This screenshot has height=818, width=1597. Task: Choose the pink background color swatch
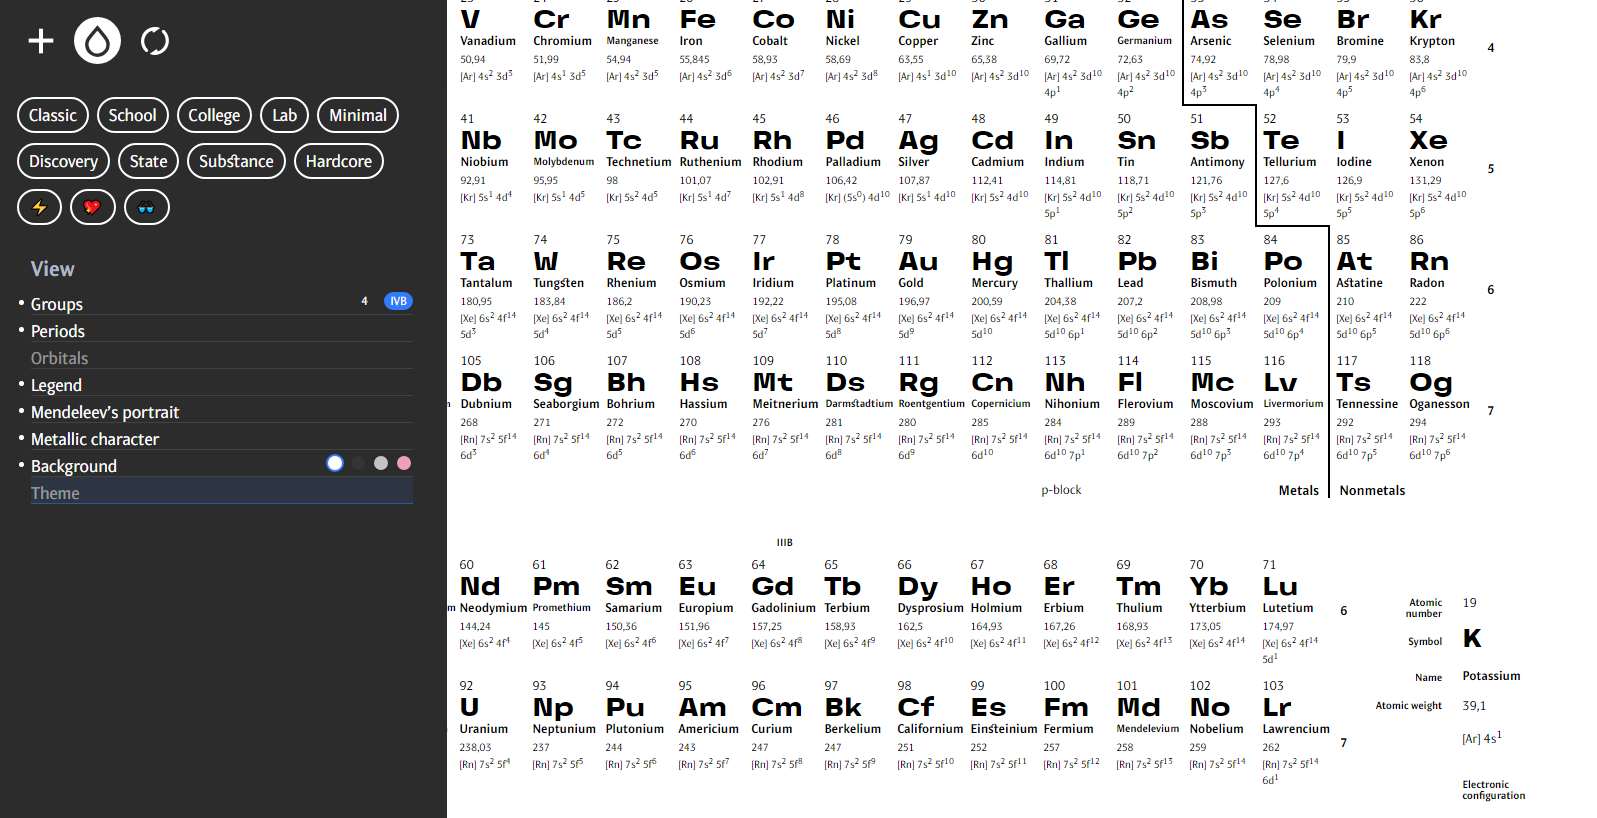[x=404, y=463]
